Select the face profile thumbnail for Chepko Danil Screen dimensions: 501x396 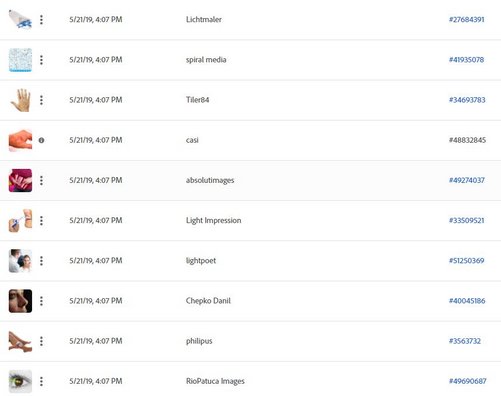[20, 301]
